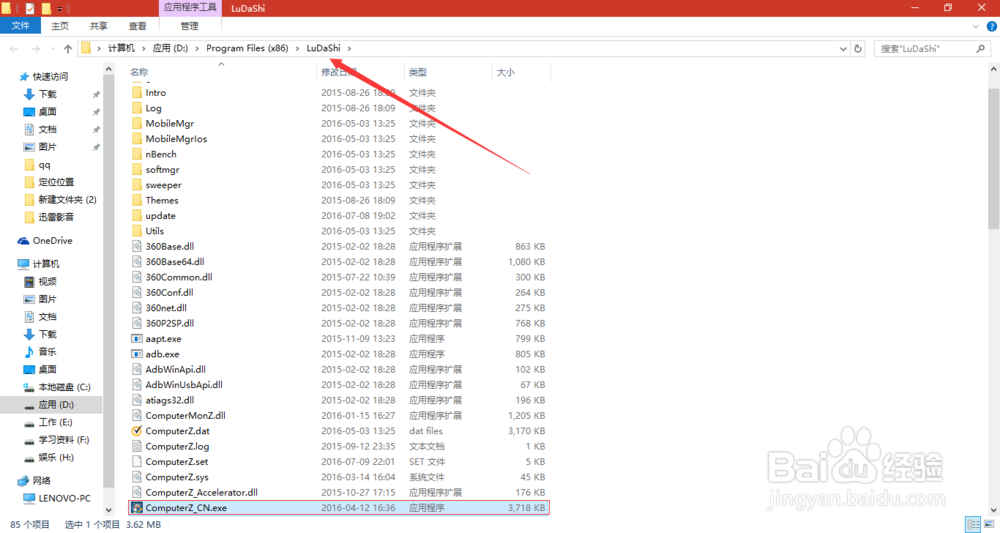This screenshot has height=533, width=1000.
Task: Open the 文件 ribbon tab
Action: (x=20, y=26)
